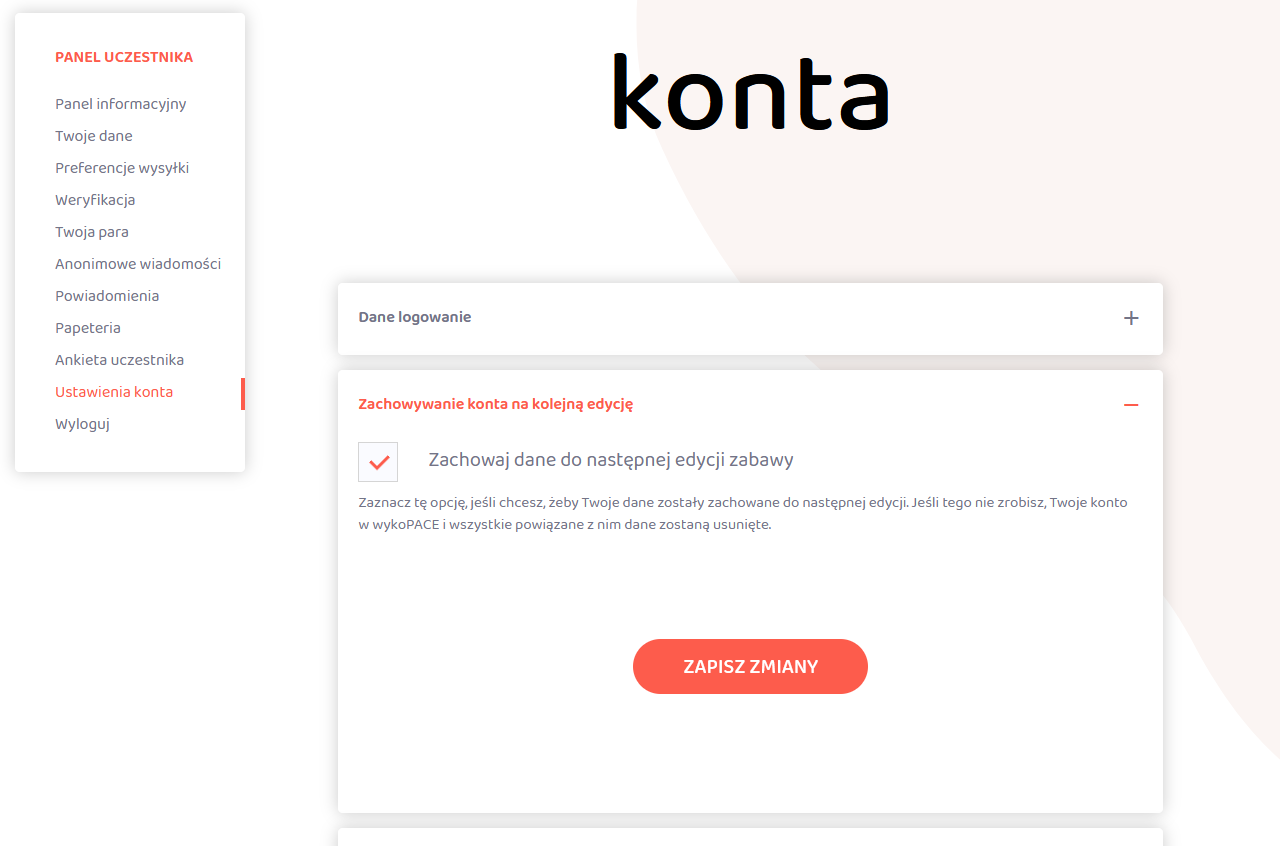Select Weryfikacja in the sidebar
This screenshot has height=846, width=1280.
pyautogui.click(x=95, y=200)
